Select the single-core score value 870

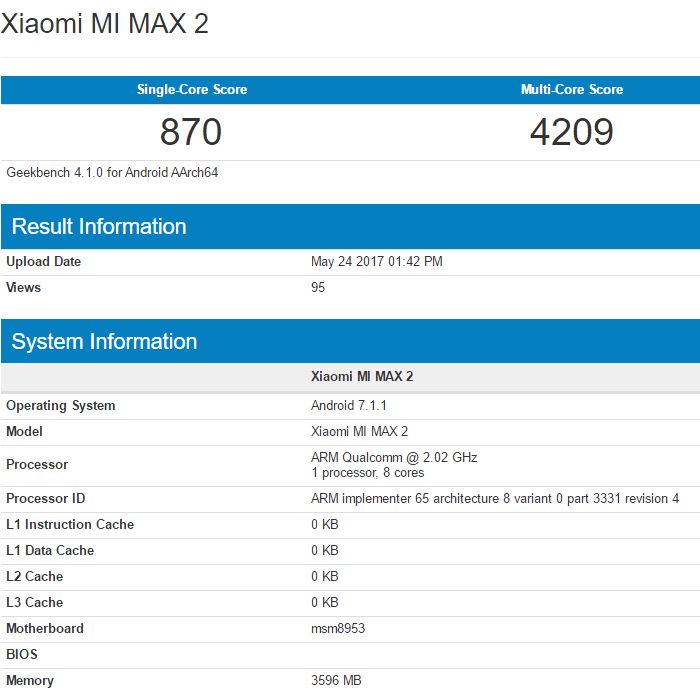pos(191,132)
